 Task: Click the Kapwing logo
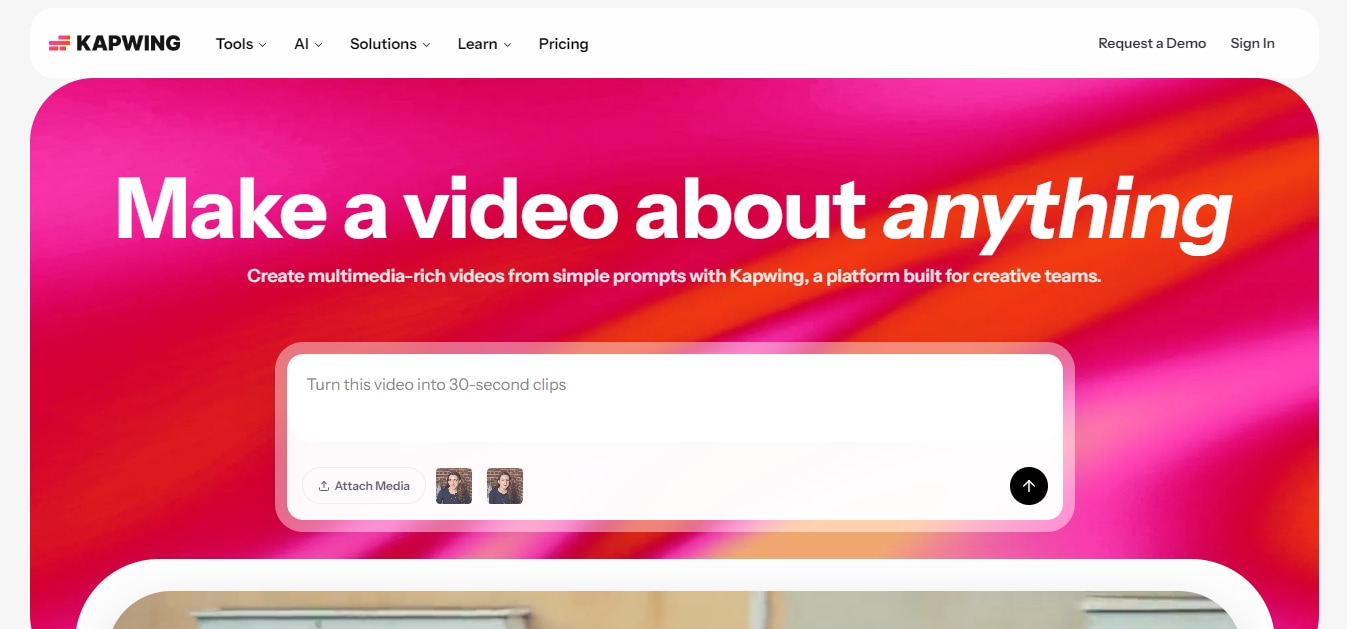click(x=114, y=43)
